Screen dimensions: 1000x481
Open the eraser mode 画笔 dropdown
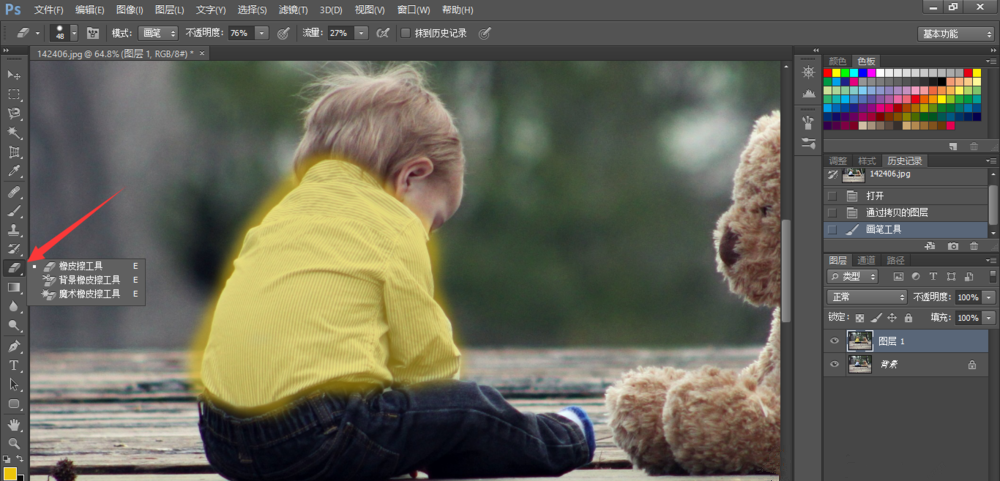point(159,33)
